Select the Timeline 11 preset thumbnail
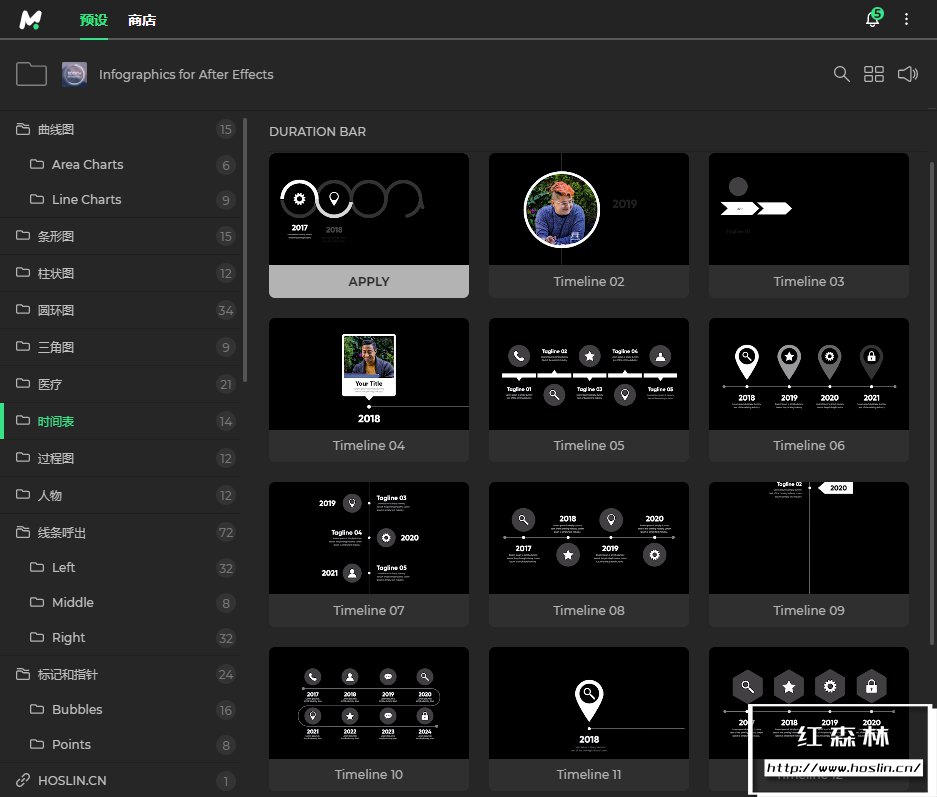The height and width of the screenshot is (797, 937). [589, 703]
